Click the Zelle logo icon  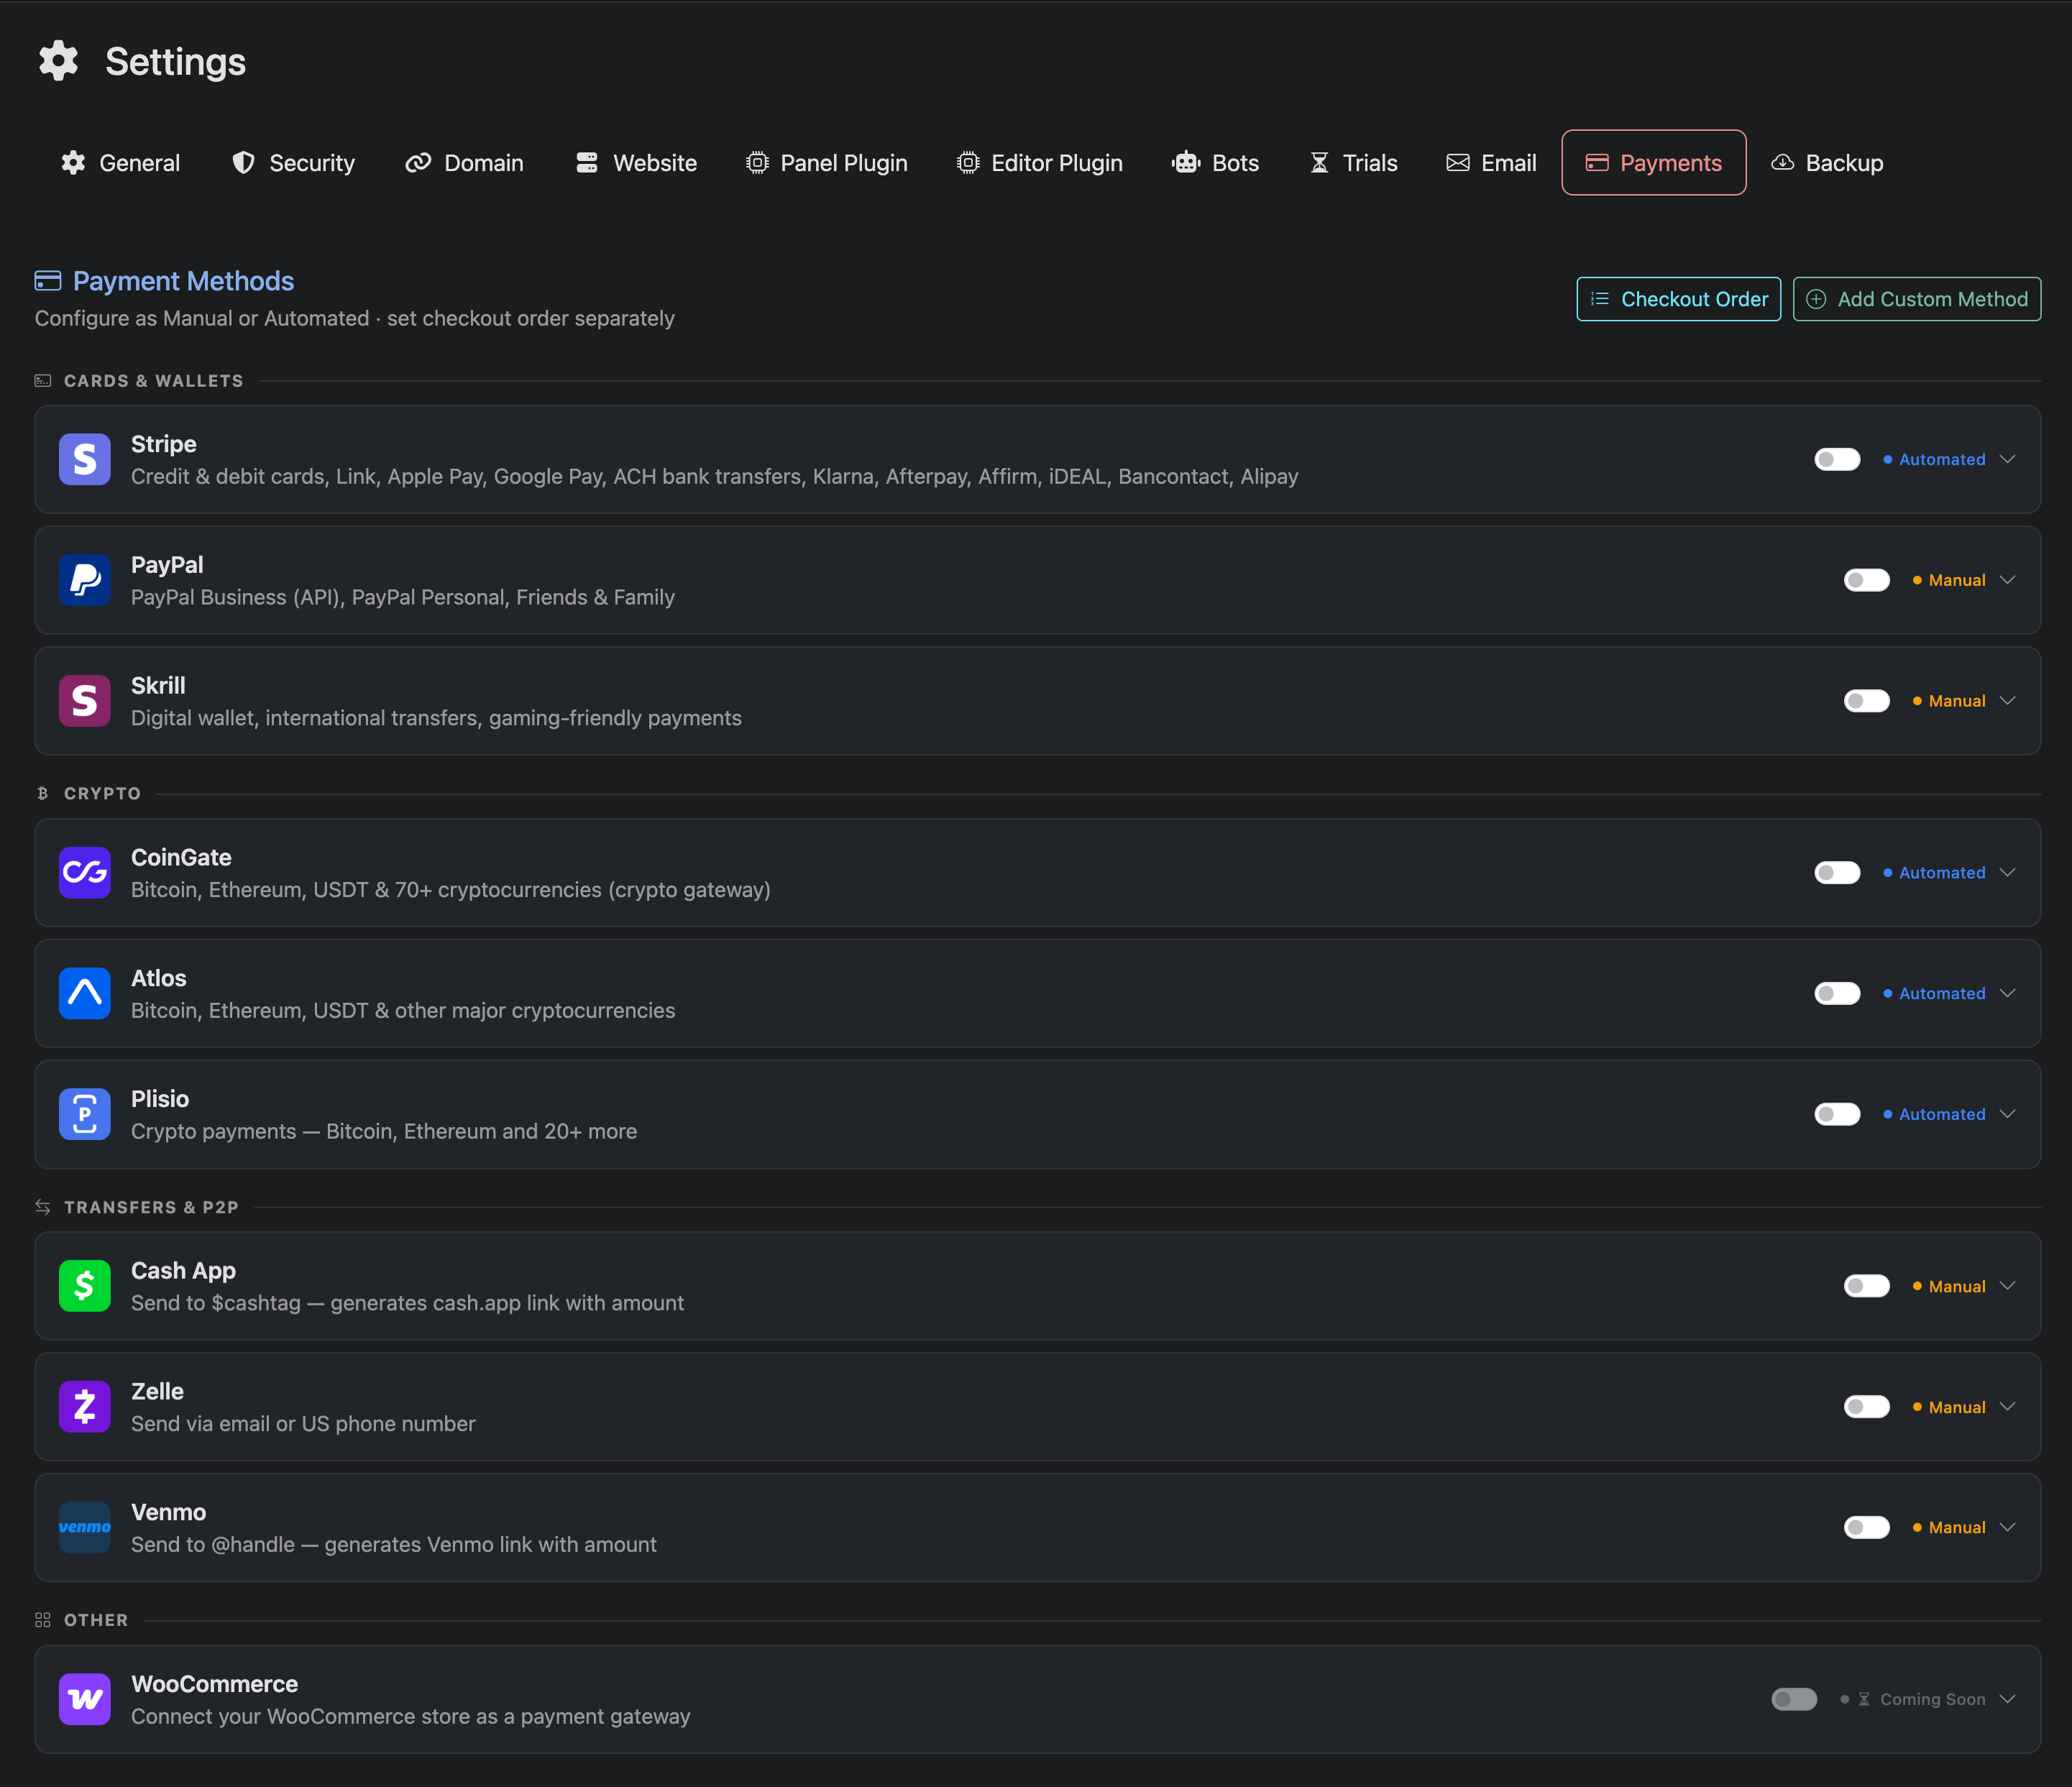click(x=85, y=1407)
